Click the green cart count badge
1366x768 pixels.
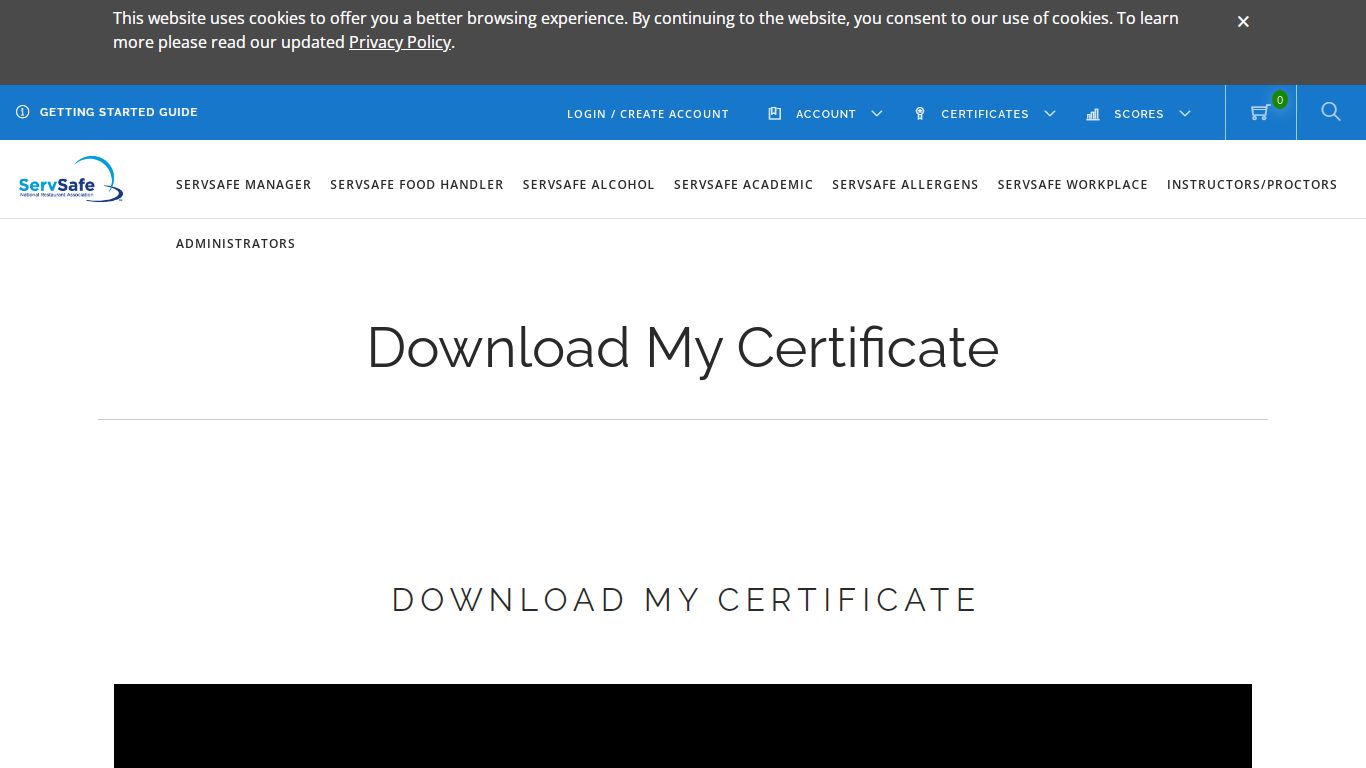[1280, 100]
